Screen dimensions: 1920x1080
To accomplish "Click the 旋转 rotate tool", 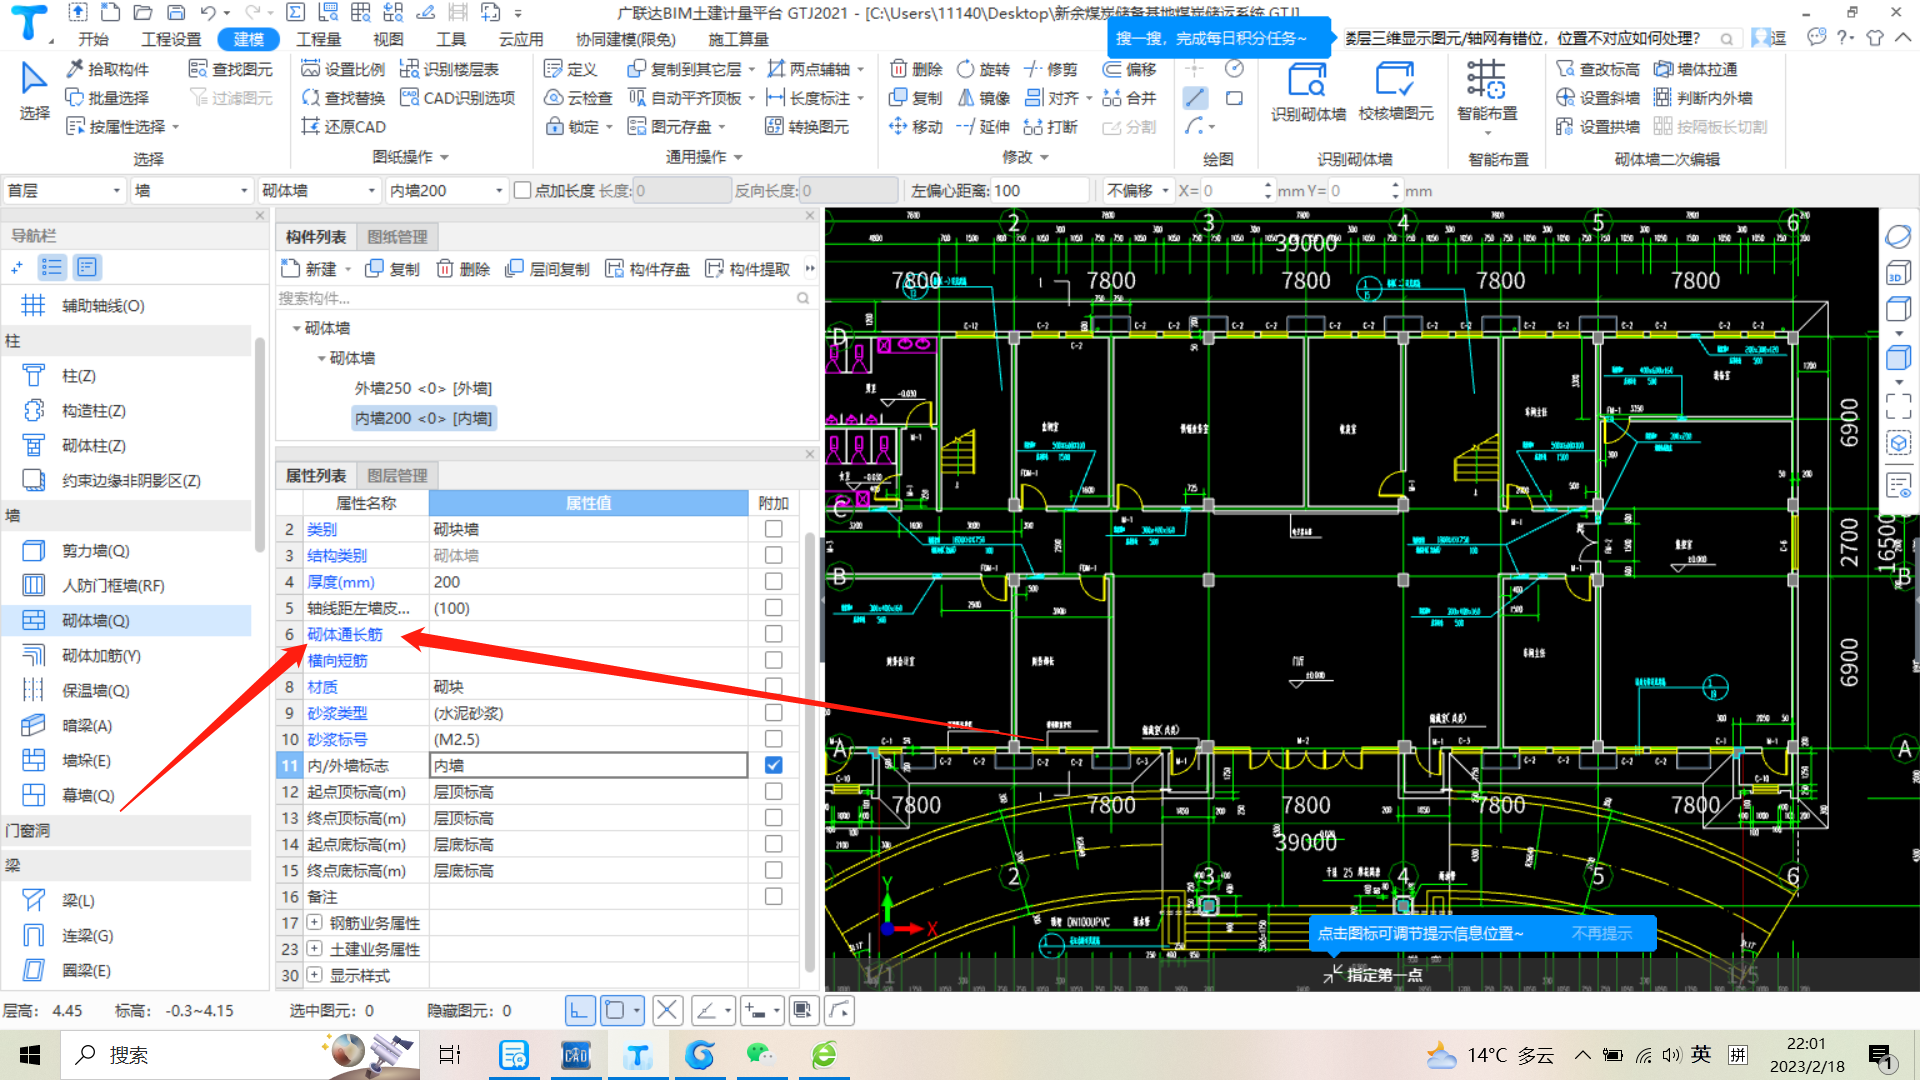I will point(984,69).
